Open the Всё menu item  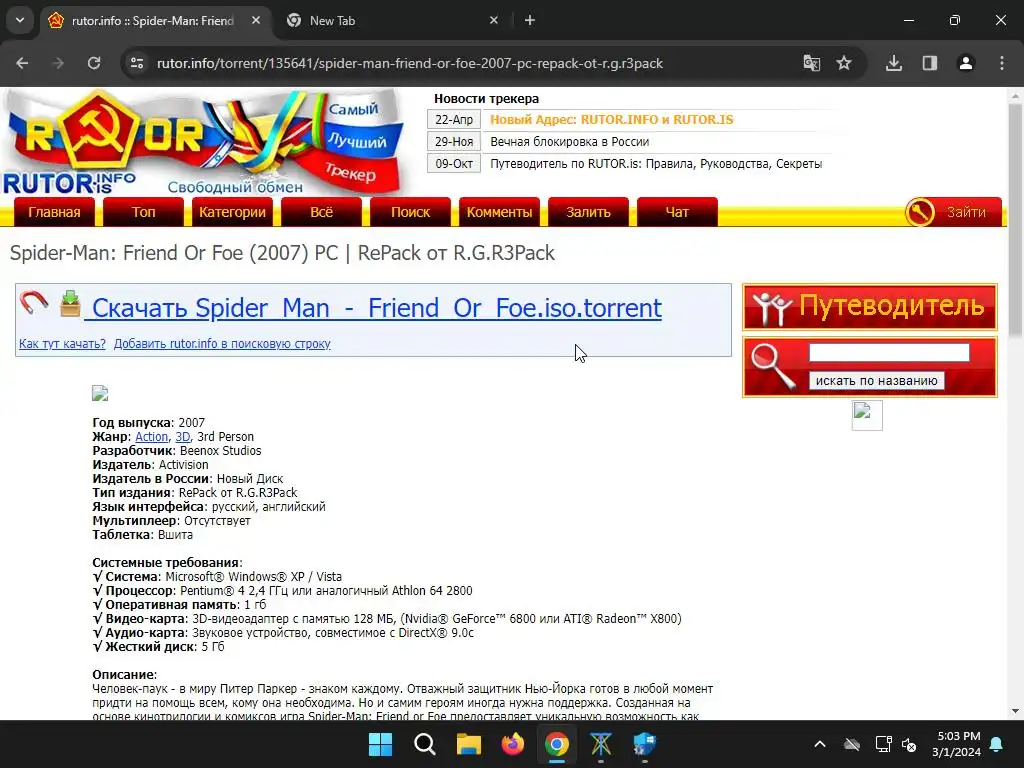coord(321,212)
